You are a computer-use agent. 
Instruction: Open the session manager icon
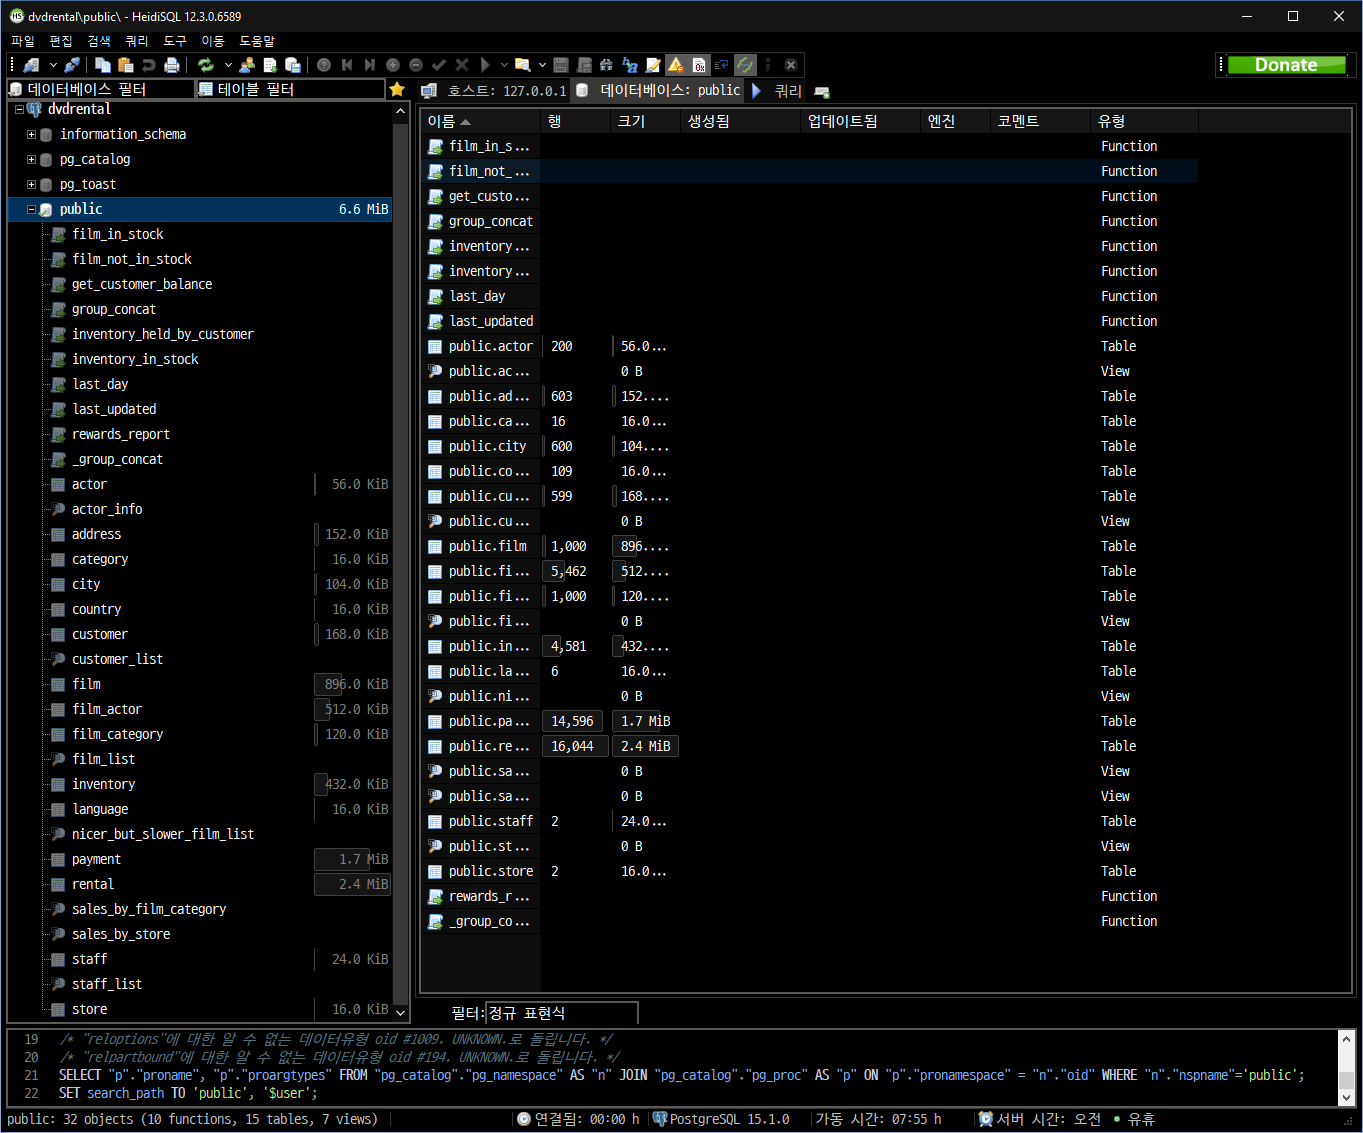31,65
